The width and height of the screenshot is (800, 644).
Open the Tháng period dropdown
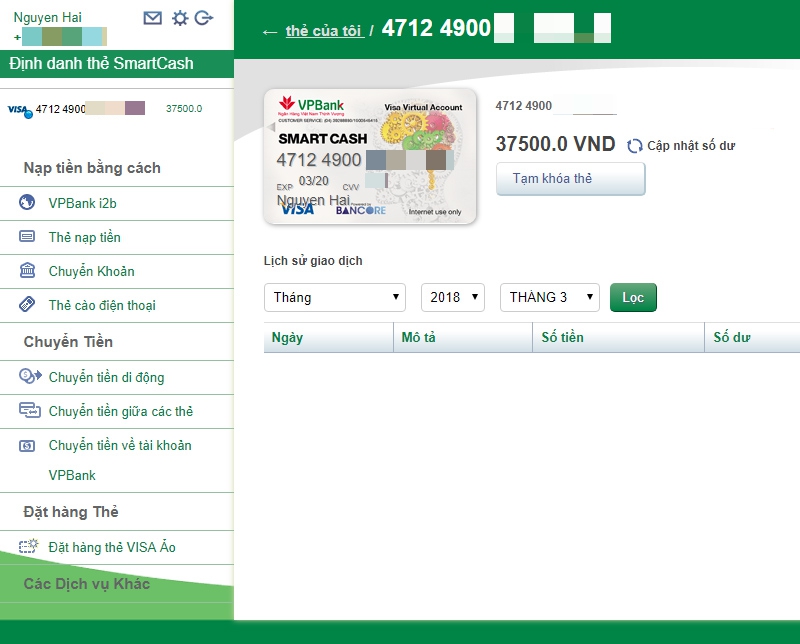tap(335, 298)
